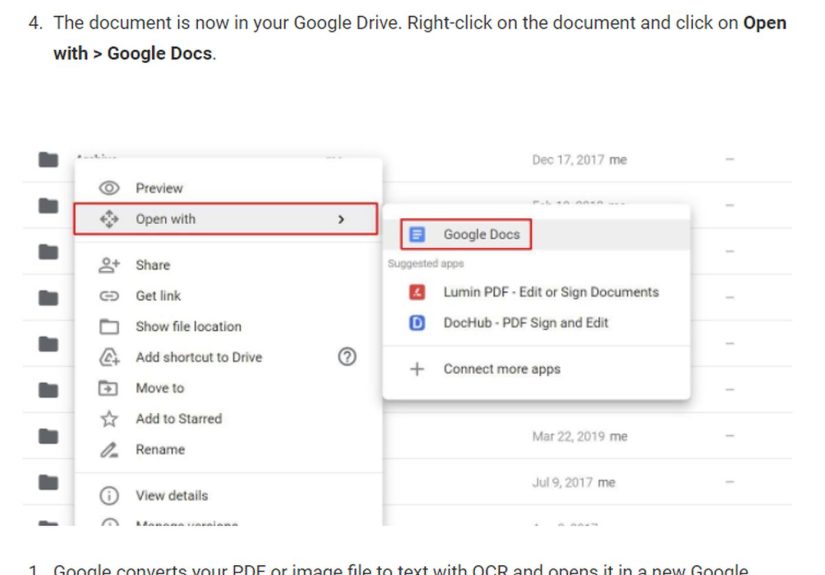Click the Get link chain icon

109,296
